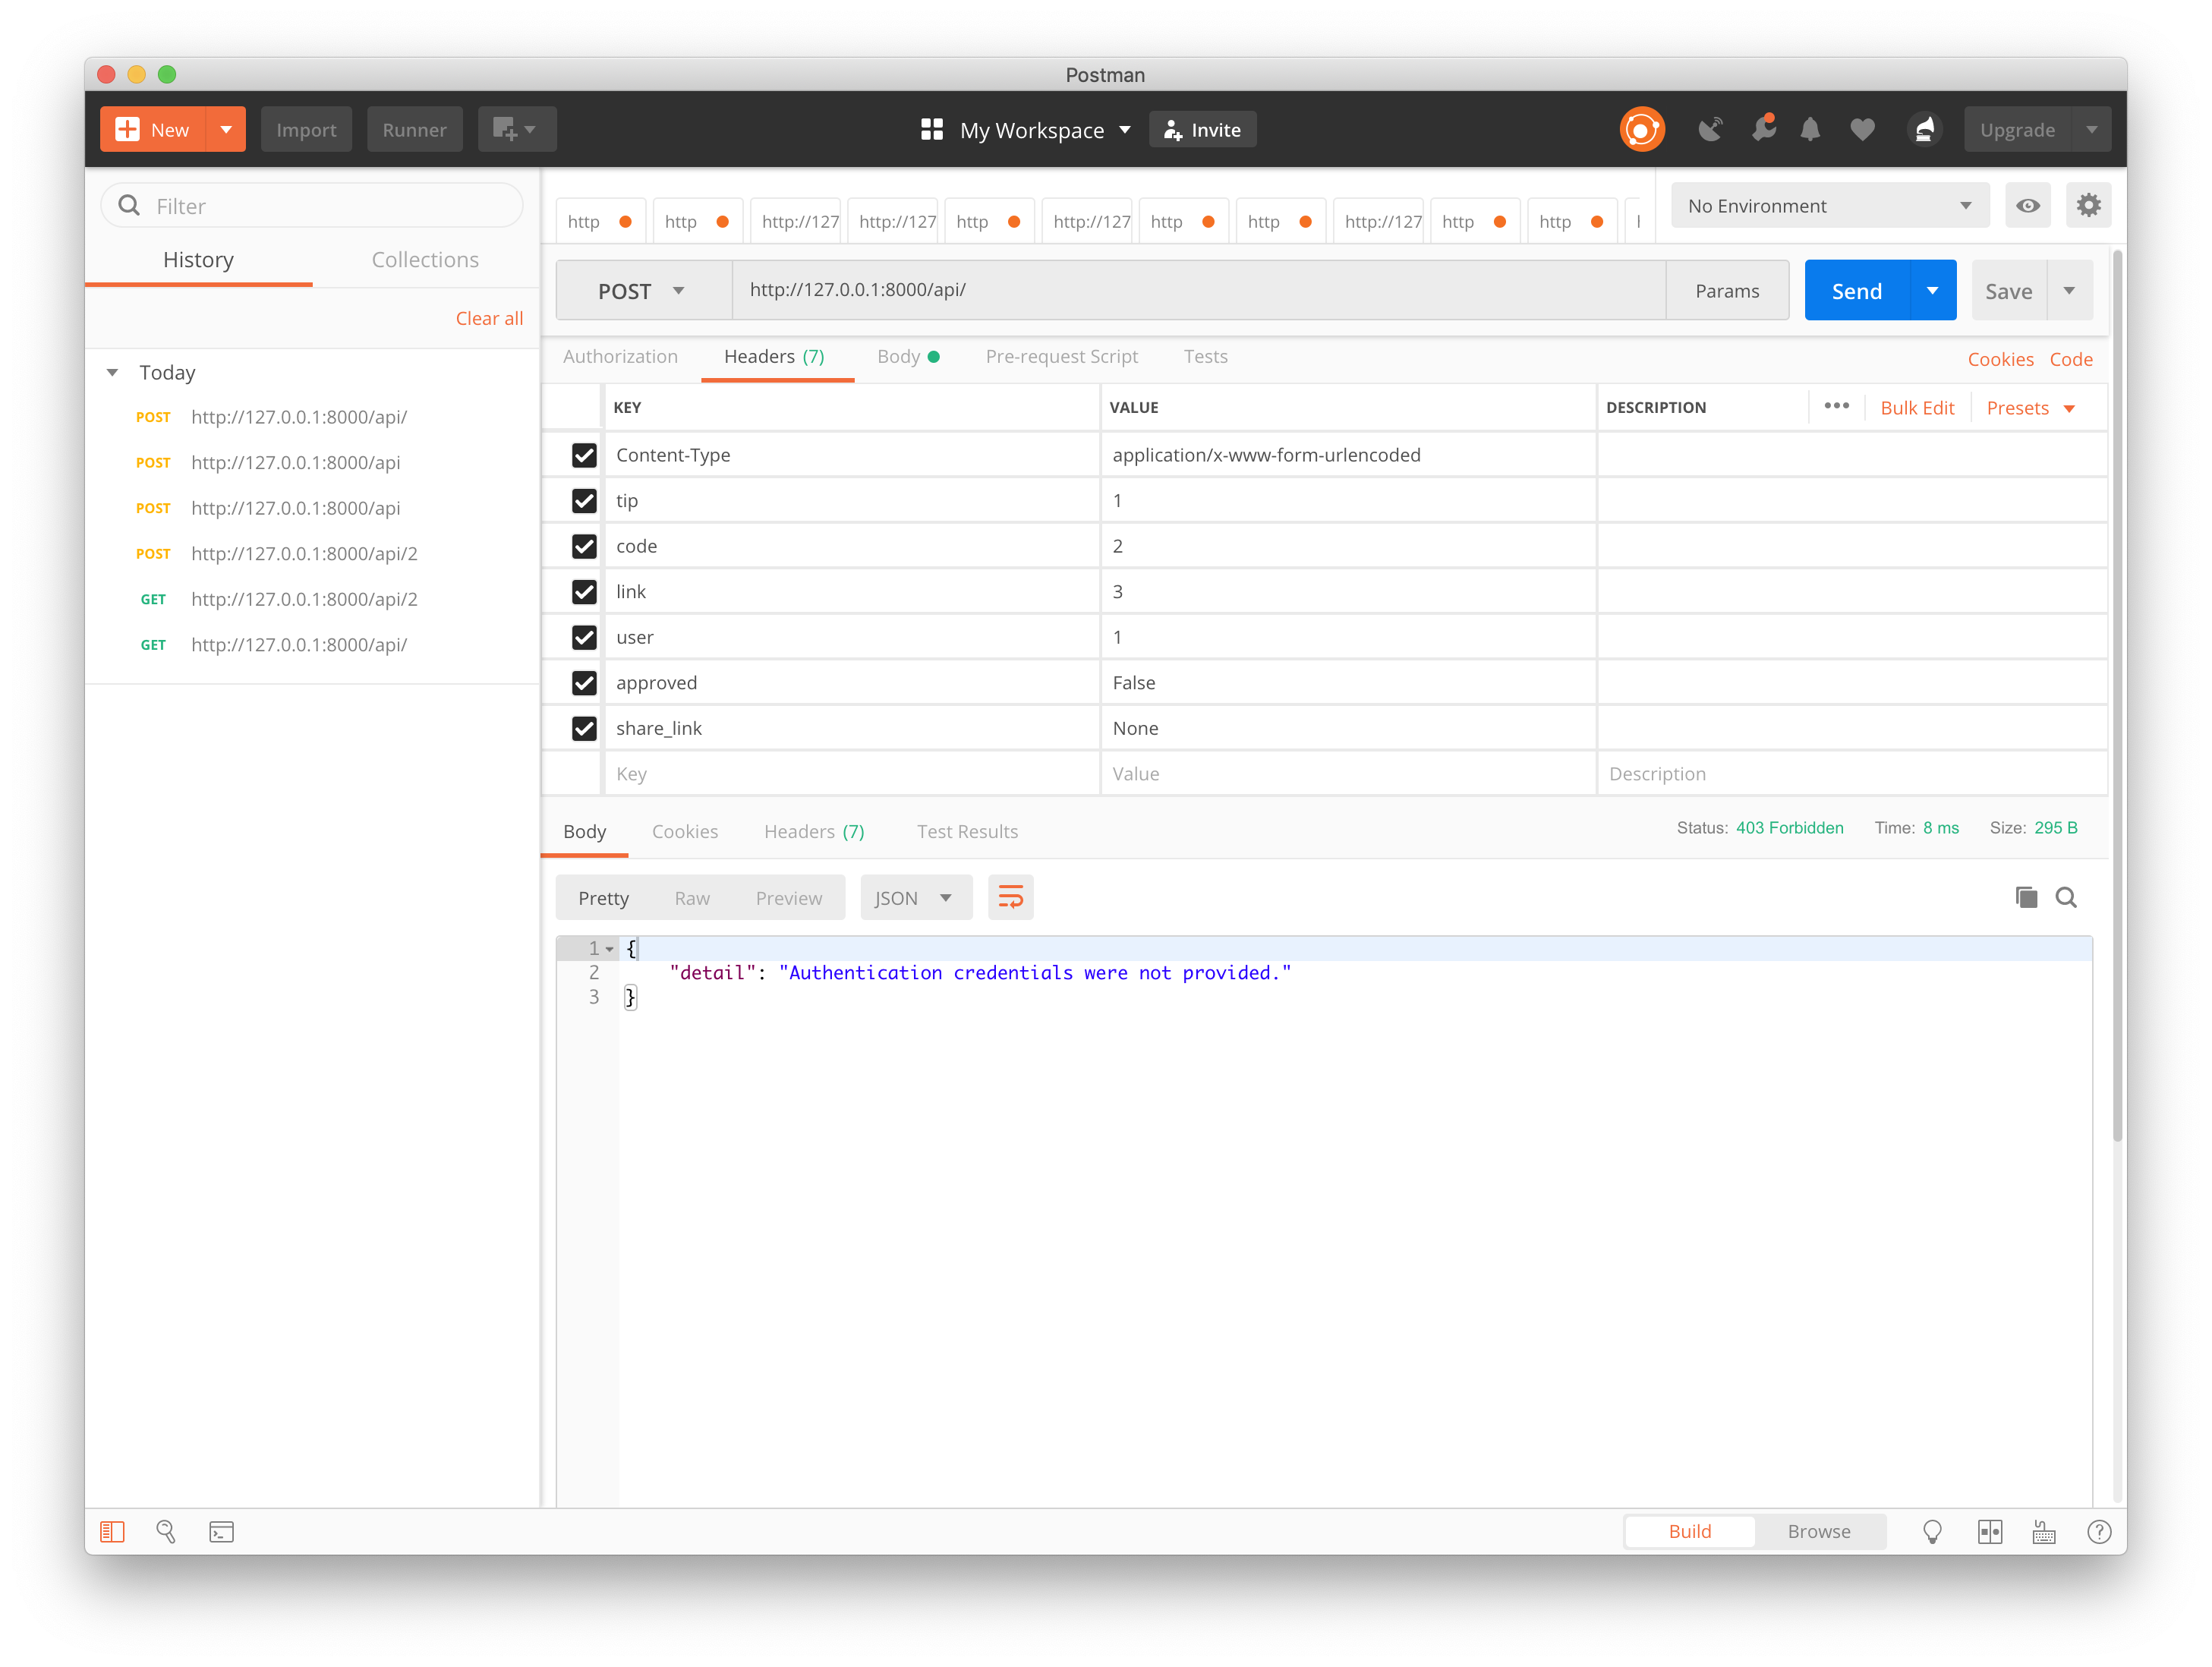Open the Pre-request Script tab
The image size is (2212, 1667).
point(1061,357)
